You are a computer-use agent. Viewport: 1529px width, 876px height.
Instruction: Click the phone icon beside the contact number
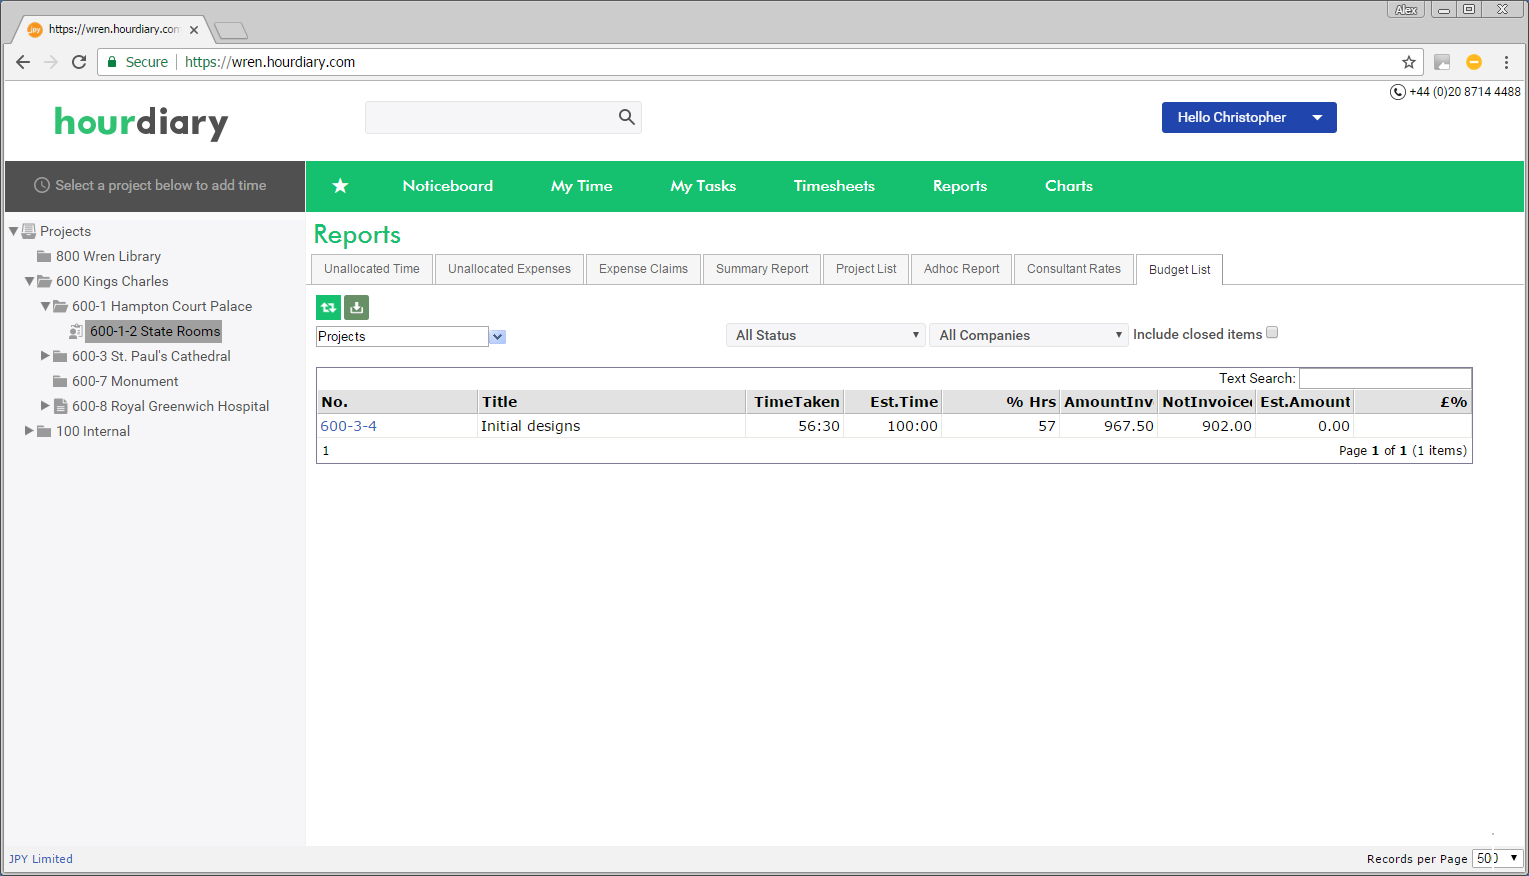[1397, 91]
